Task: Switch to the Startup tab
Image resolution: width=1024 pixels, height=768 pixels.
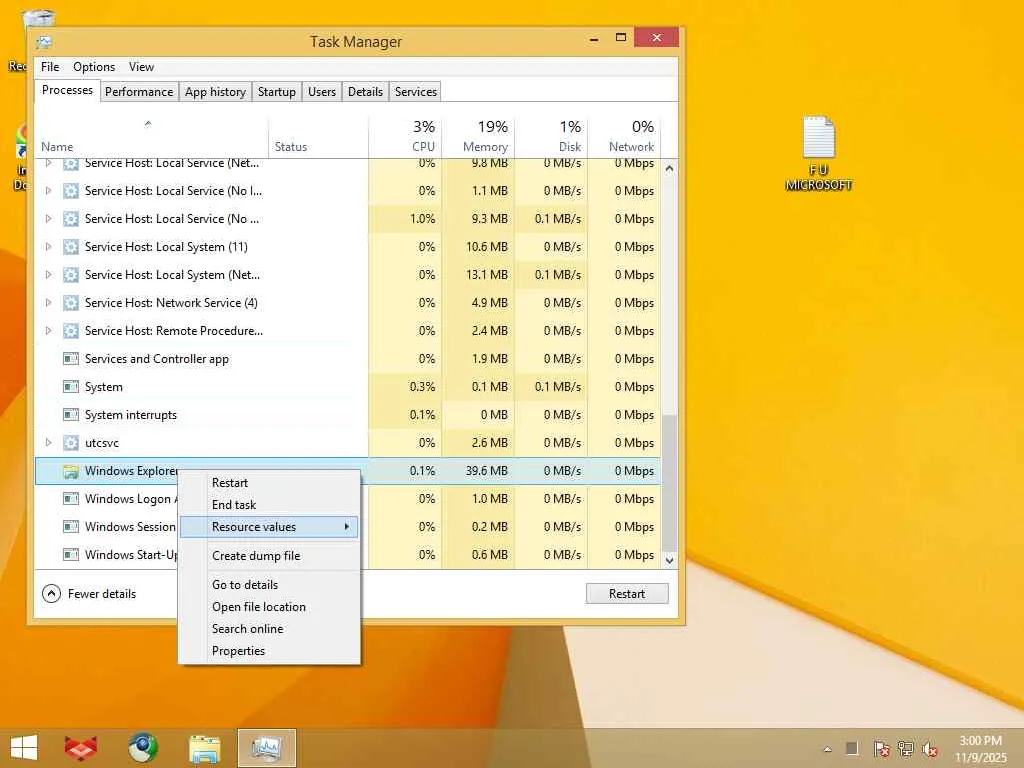Action: pos(276,91)
